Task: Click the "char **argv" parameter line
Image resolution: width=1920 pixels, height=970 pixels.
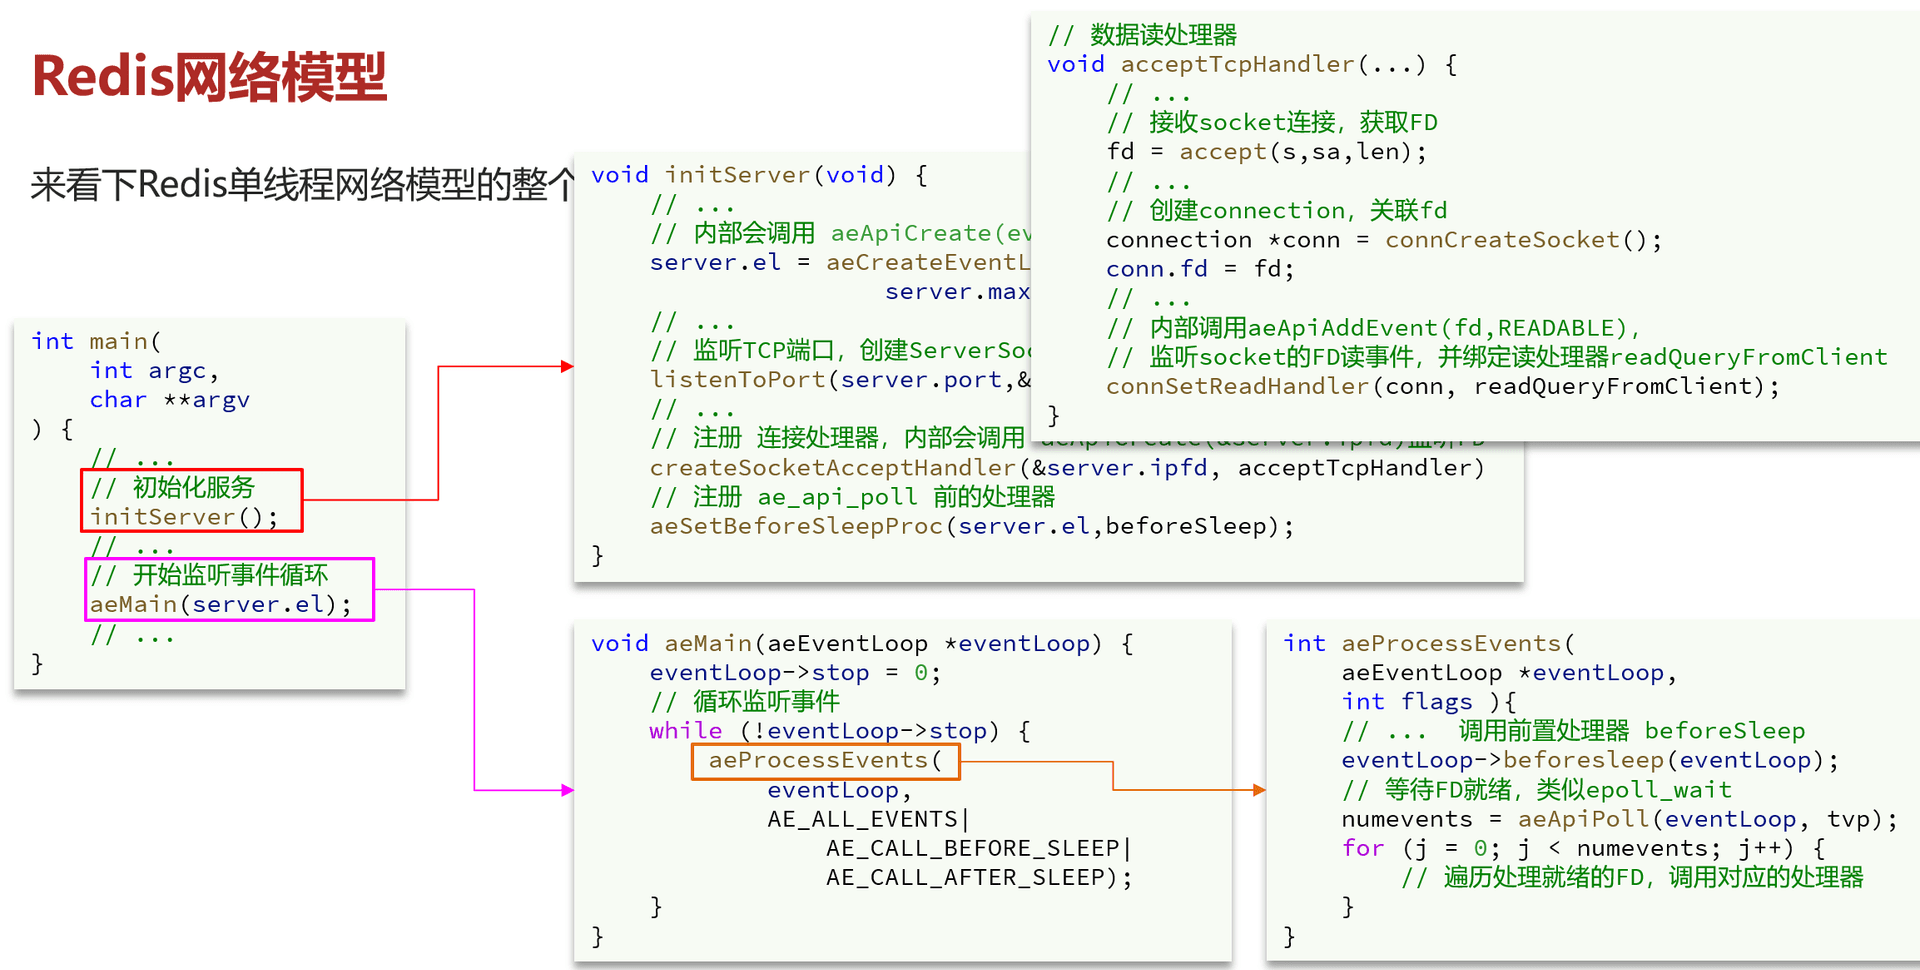Action: click(169, 400)
